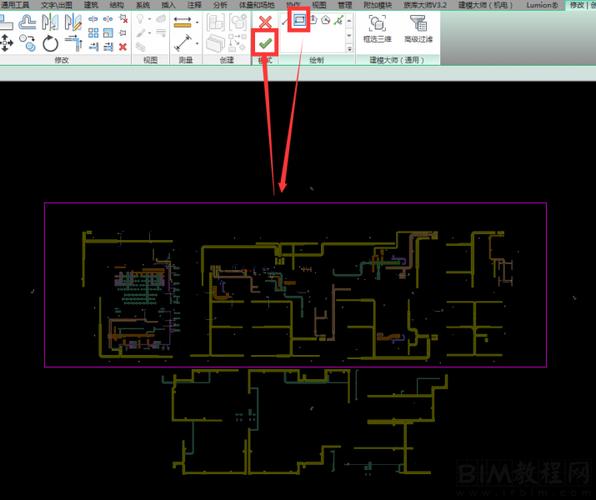The width and height of the screenshot is (596, 500).
Task: Open the 插入 ribbon tab
Action: pos(168,5)
